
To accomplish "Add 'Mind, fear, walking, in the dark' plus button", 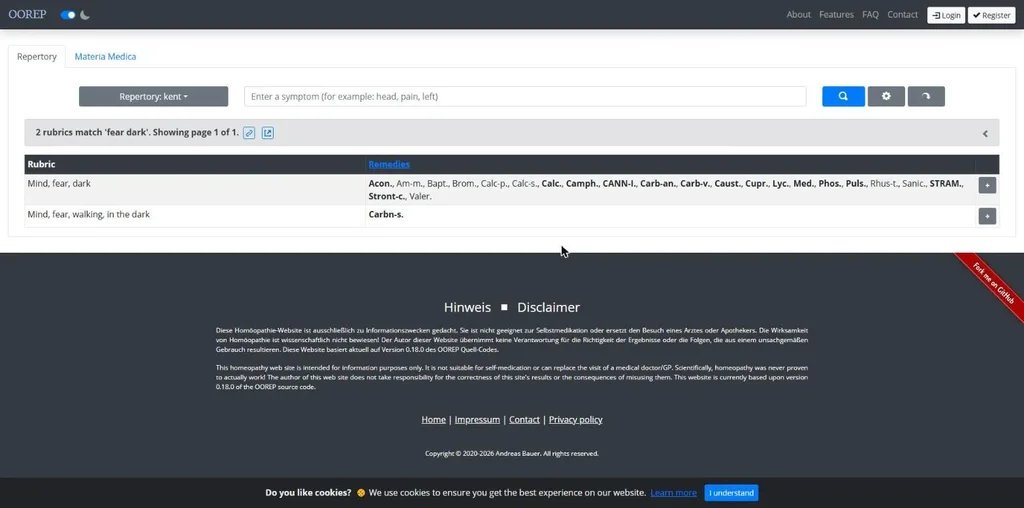I will coord(987,216).
